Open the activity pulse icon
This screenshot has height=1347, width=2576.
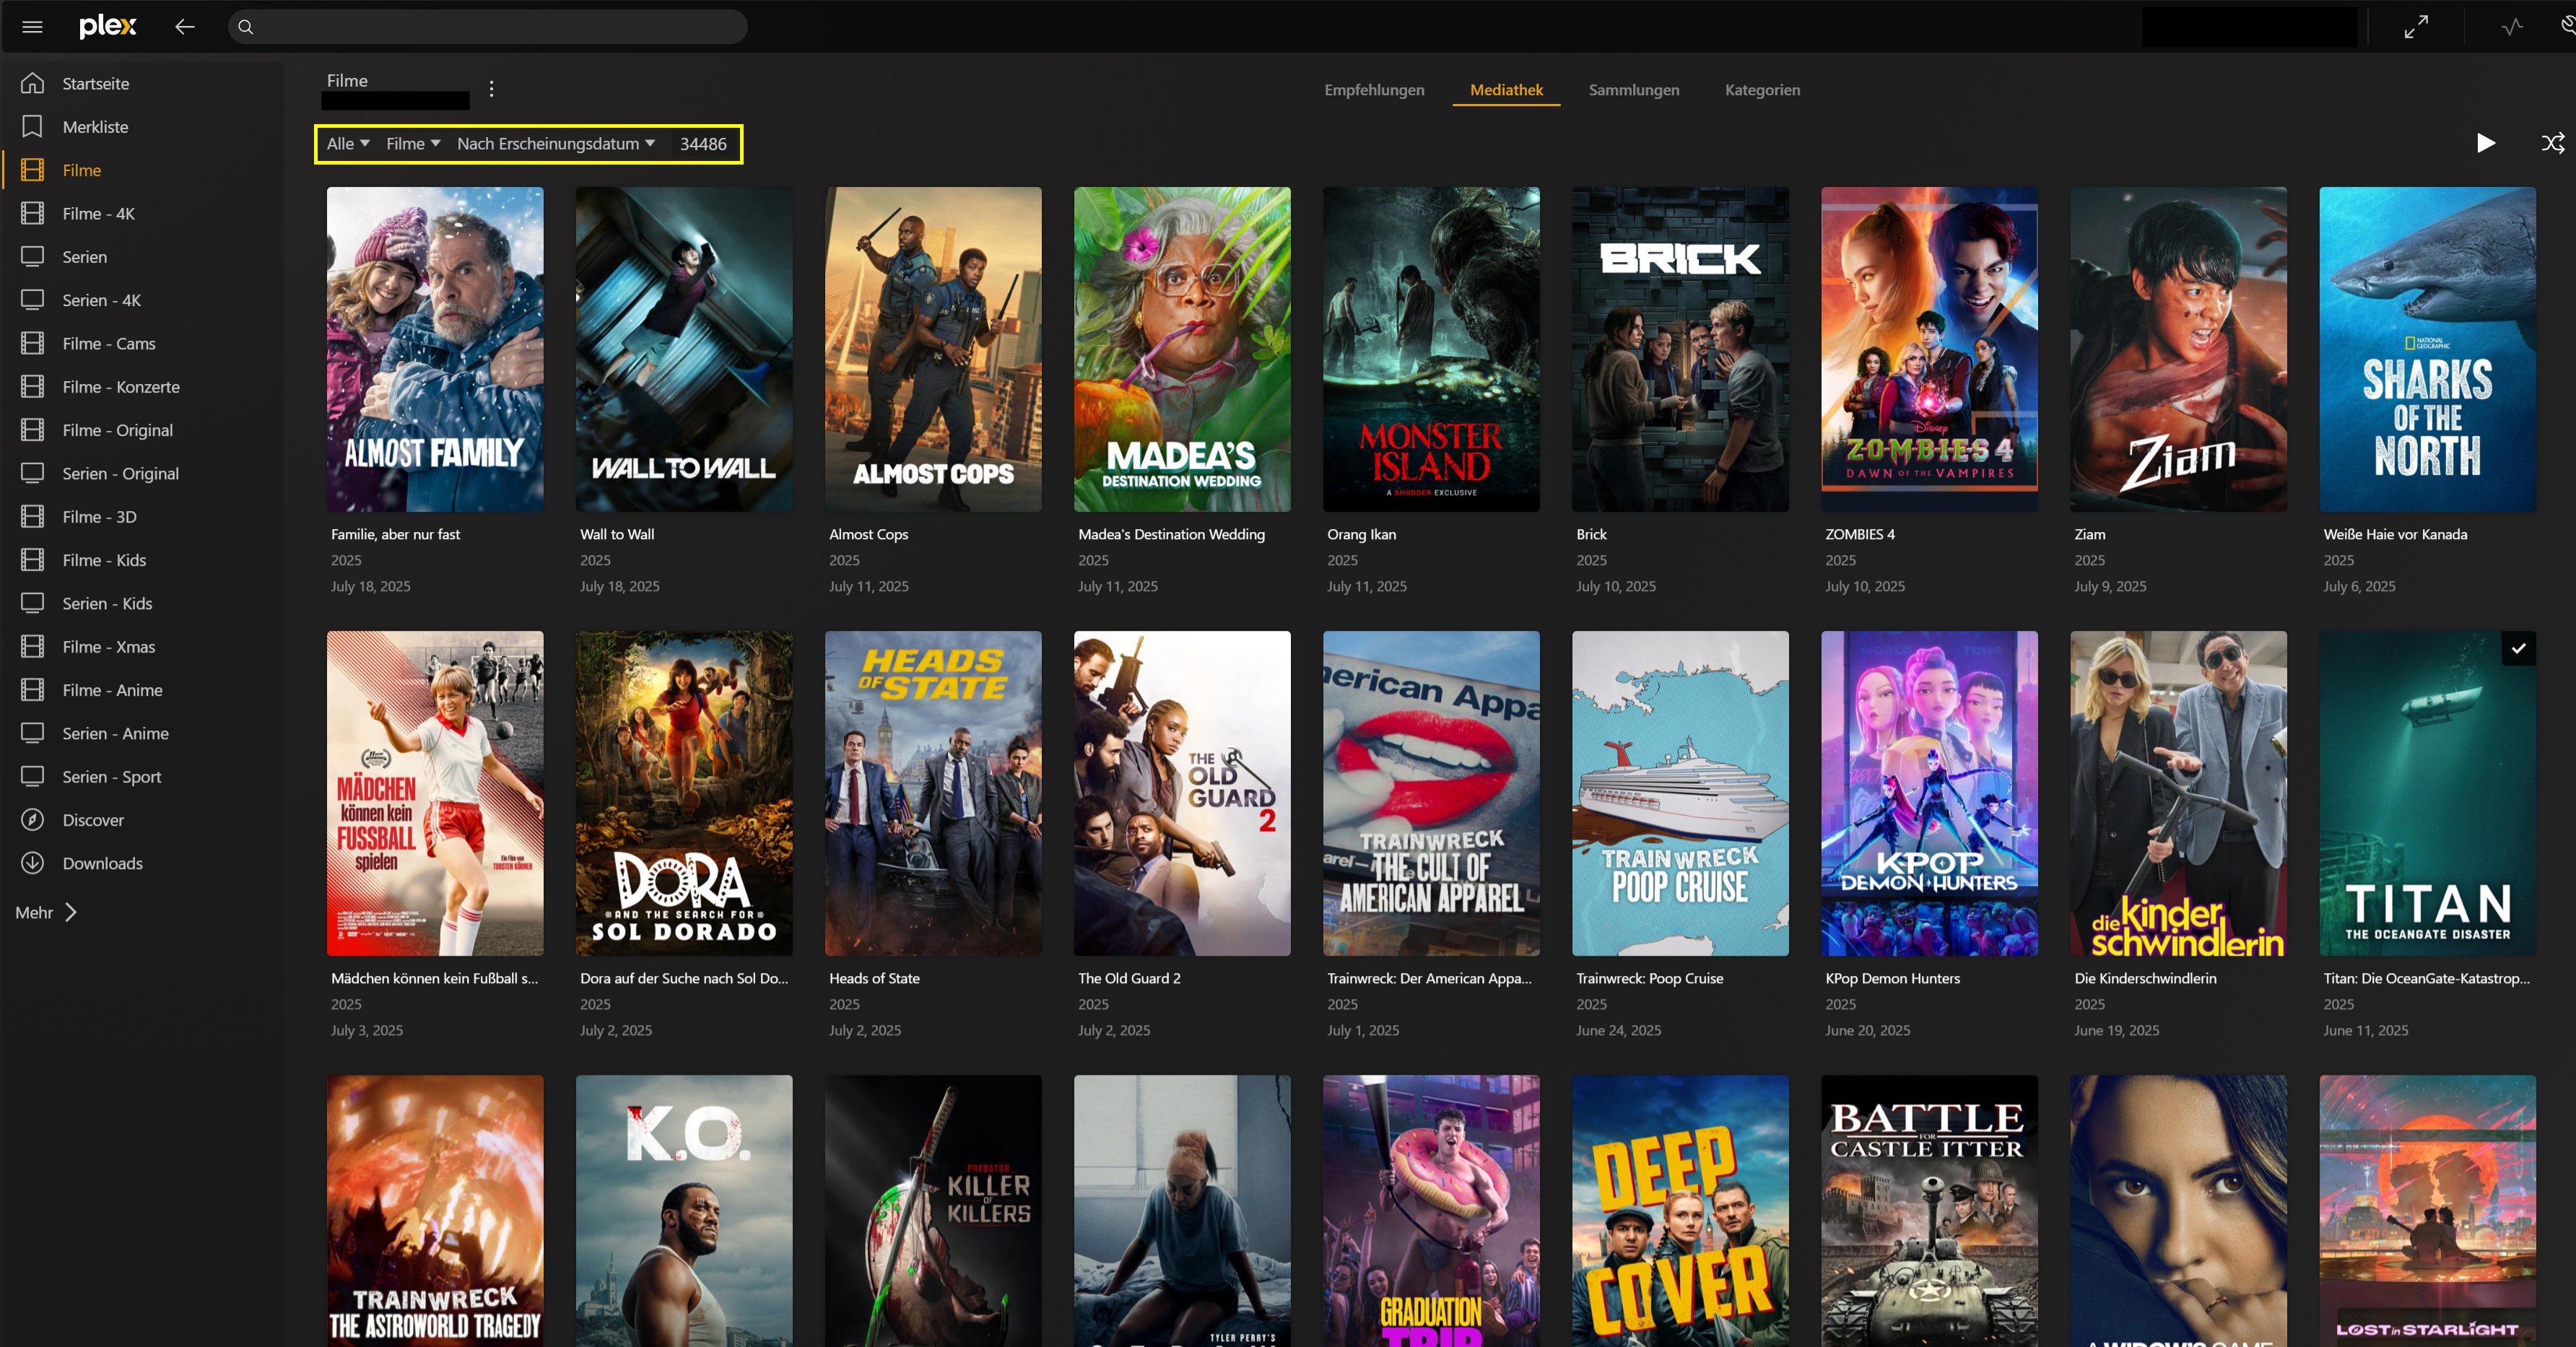[2512, 27]
